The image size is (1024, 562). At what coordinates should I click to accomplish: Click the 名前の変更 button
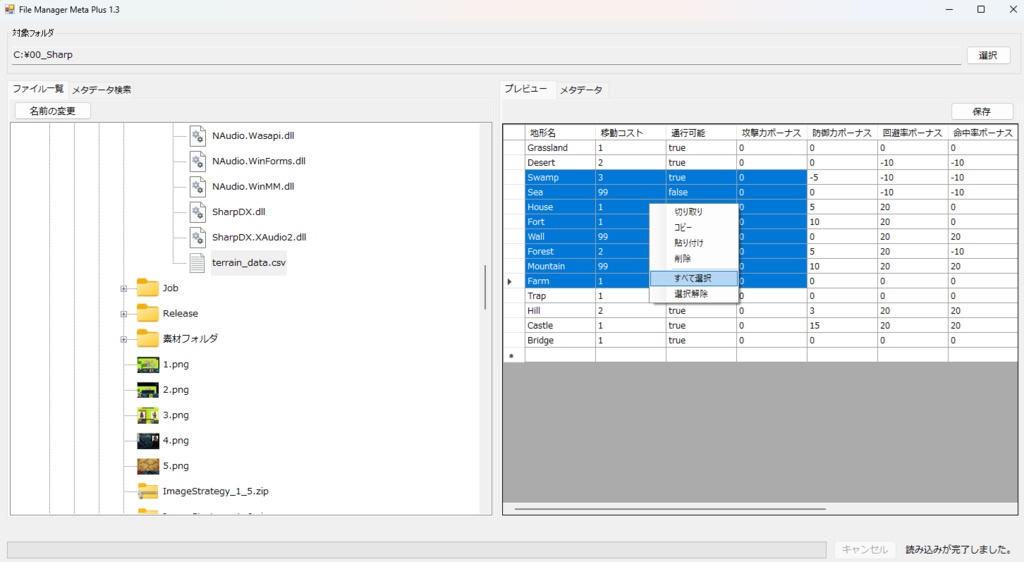pos(52,111)
